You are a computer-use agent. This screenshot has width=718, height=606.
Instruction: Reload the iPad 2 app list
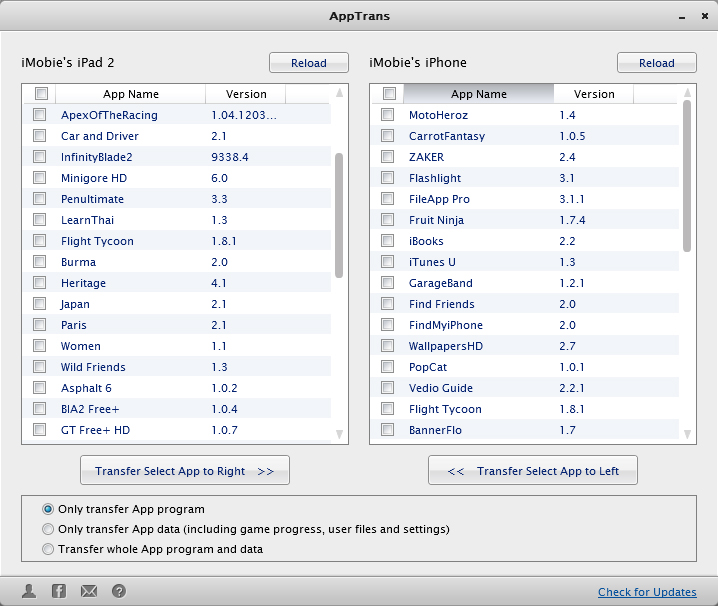[x=309, y=63]
